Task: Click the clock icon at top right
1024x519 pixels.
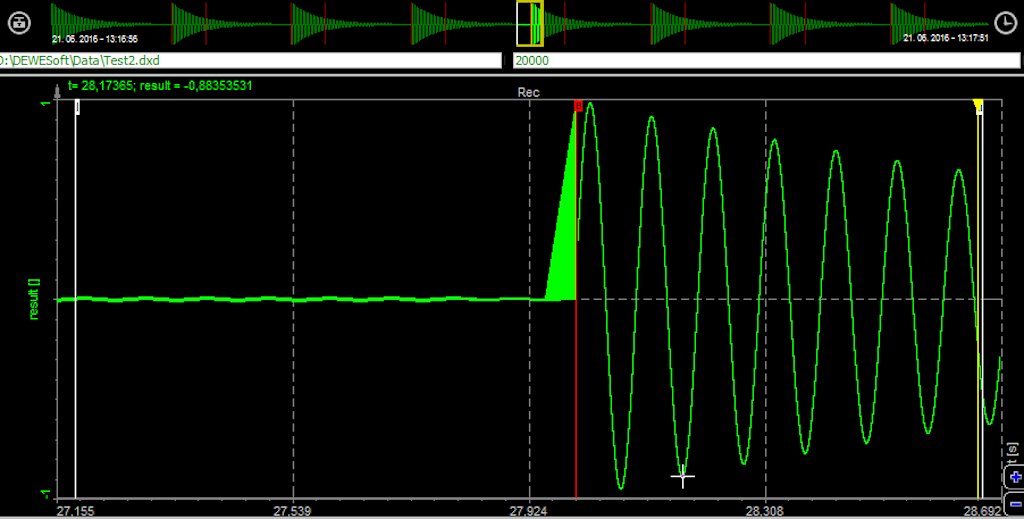Action: click(1005, 23)
